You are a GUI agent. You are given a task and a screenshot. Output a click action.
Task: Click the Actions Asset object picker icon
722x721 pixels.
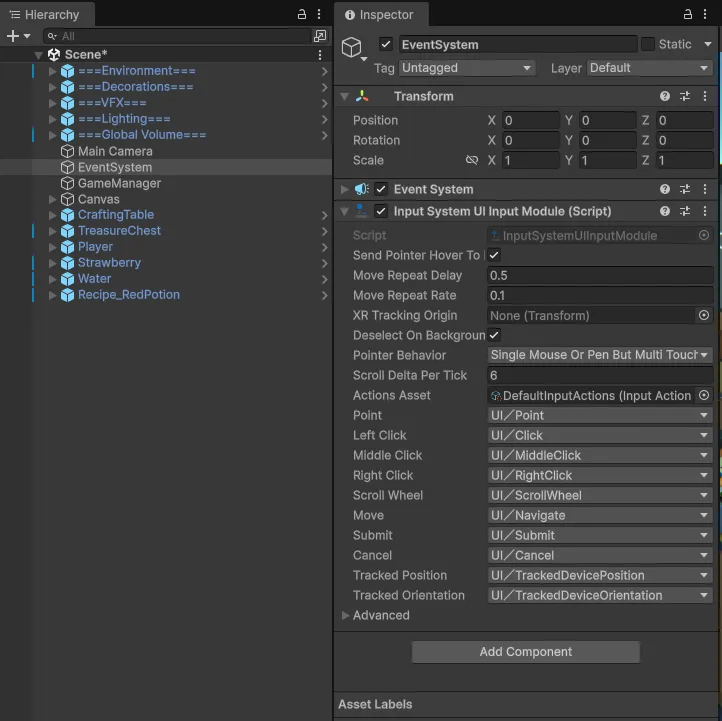pyautogui.click(x=704, y=396)
